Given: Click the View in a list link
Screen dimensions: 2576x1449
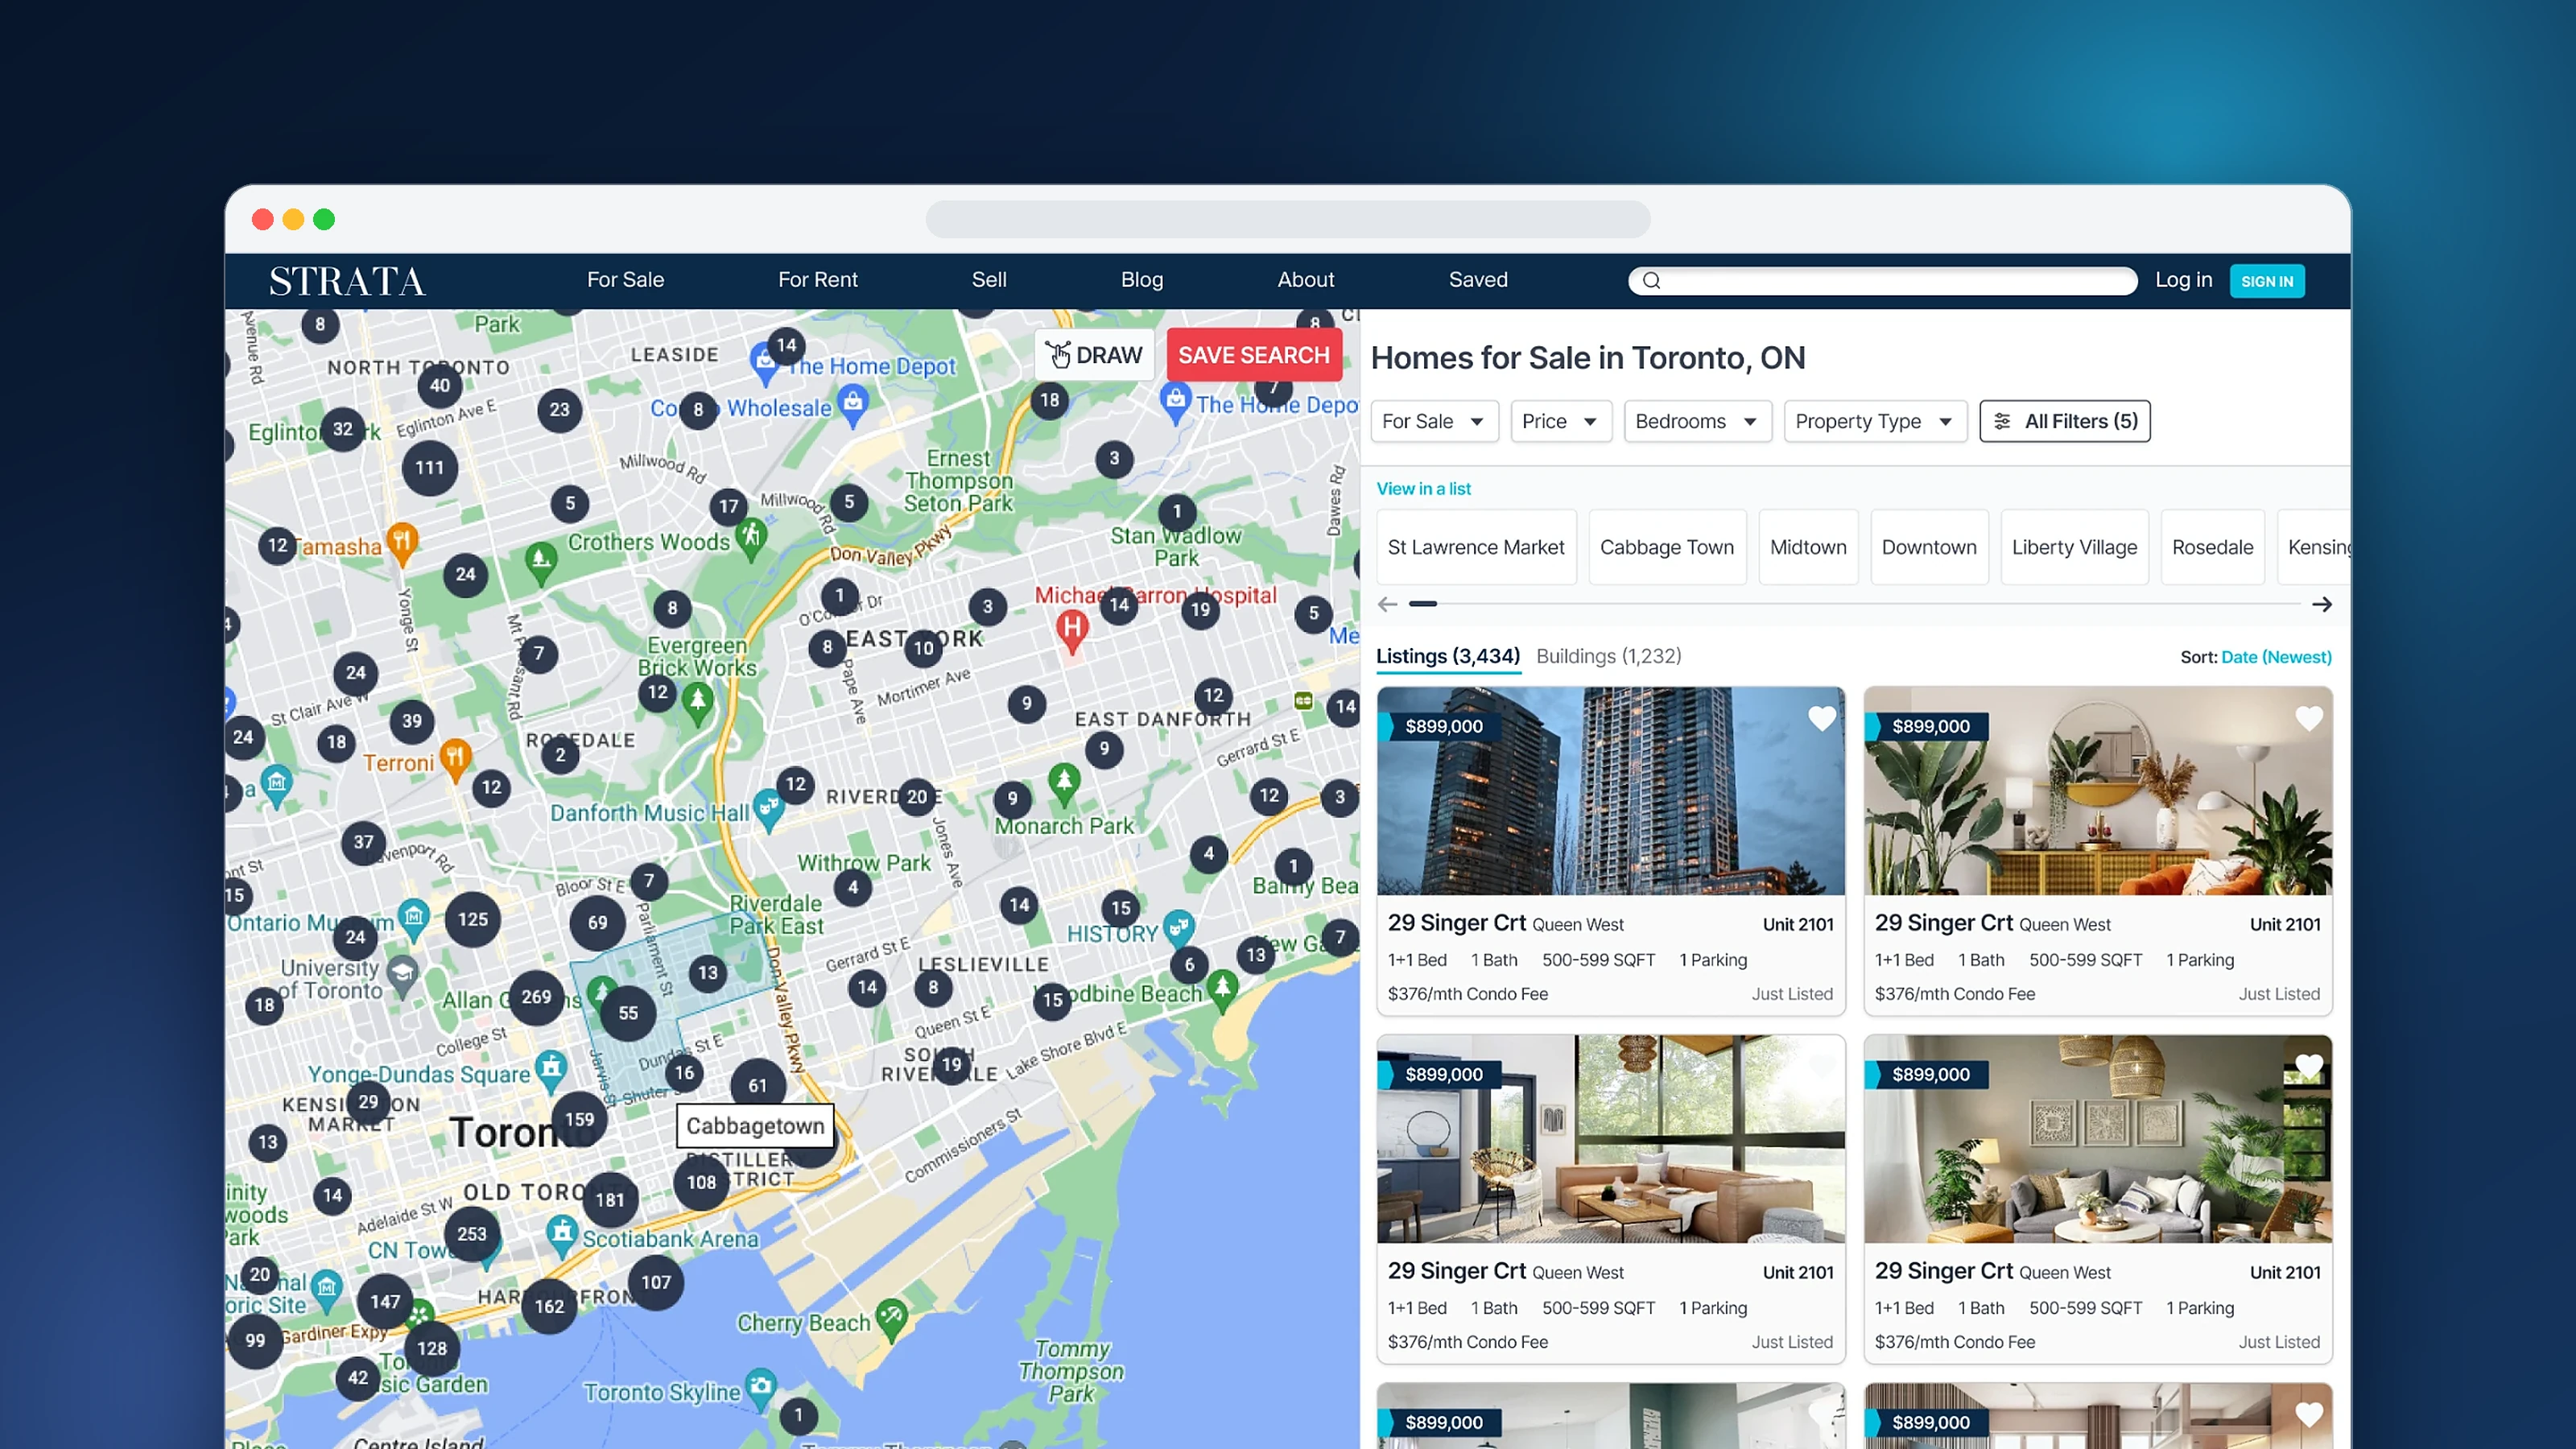Looking at the screenshot, I should (1424, 489).
